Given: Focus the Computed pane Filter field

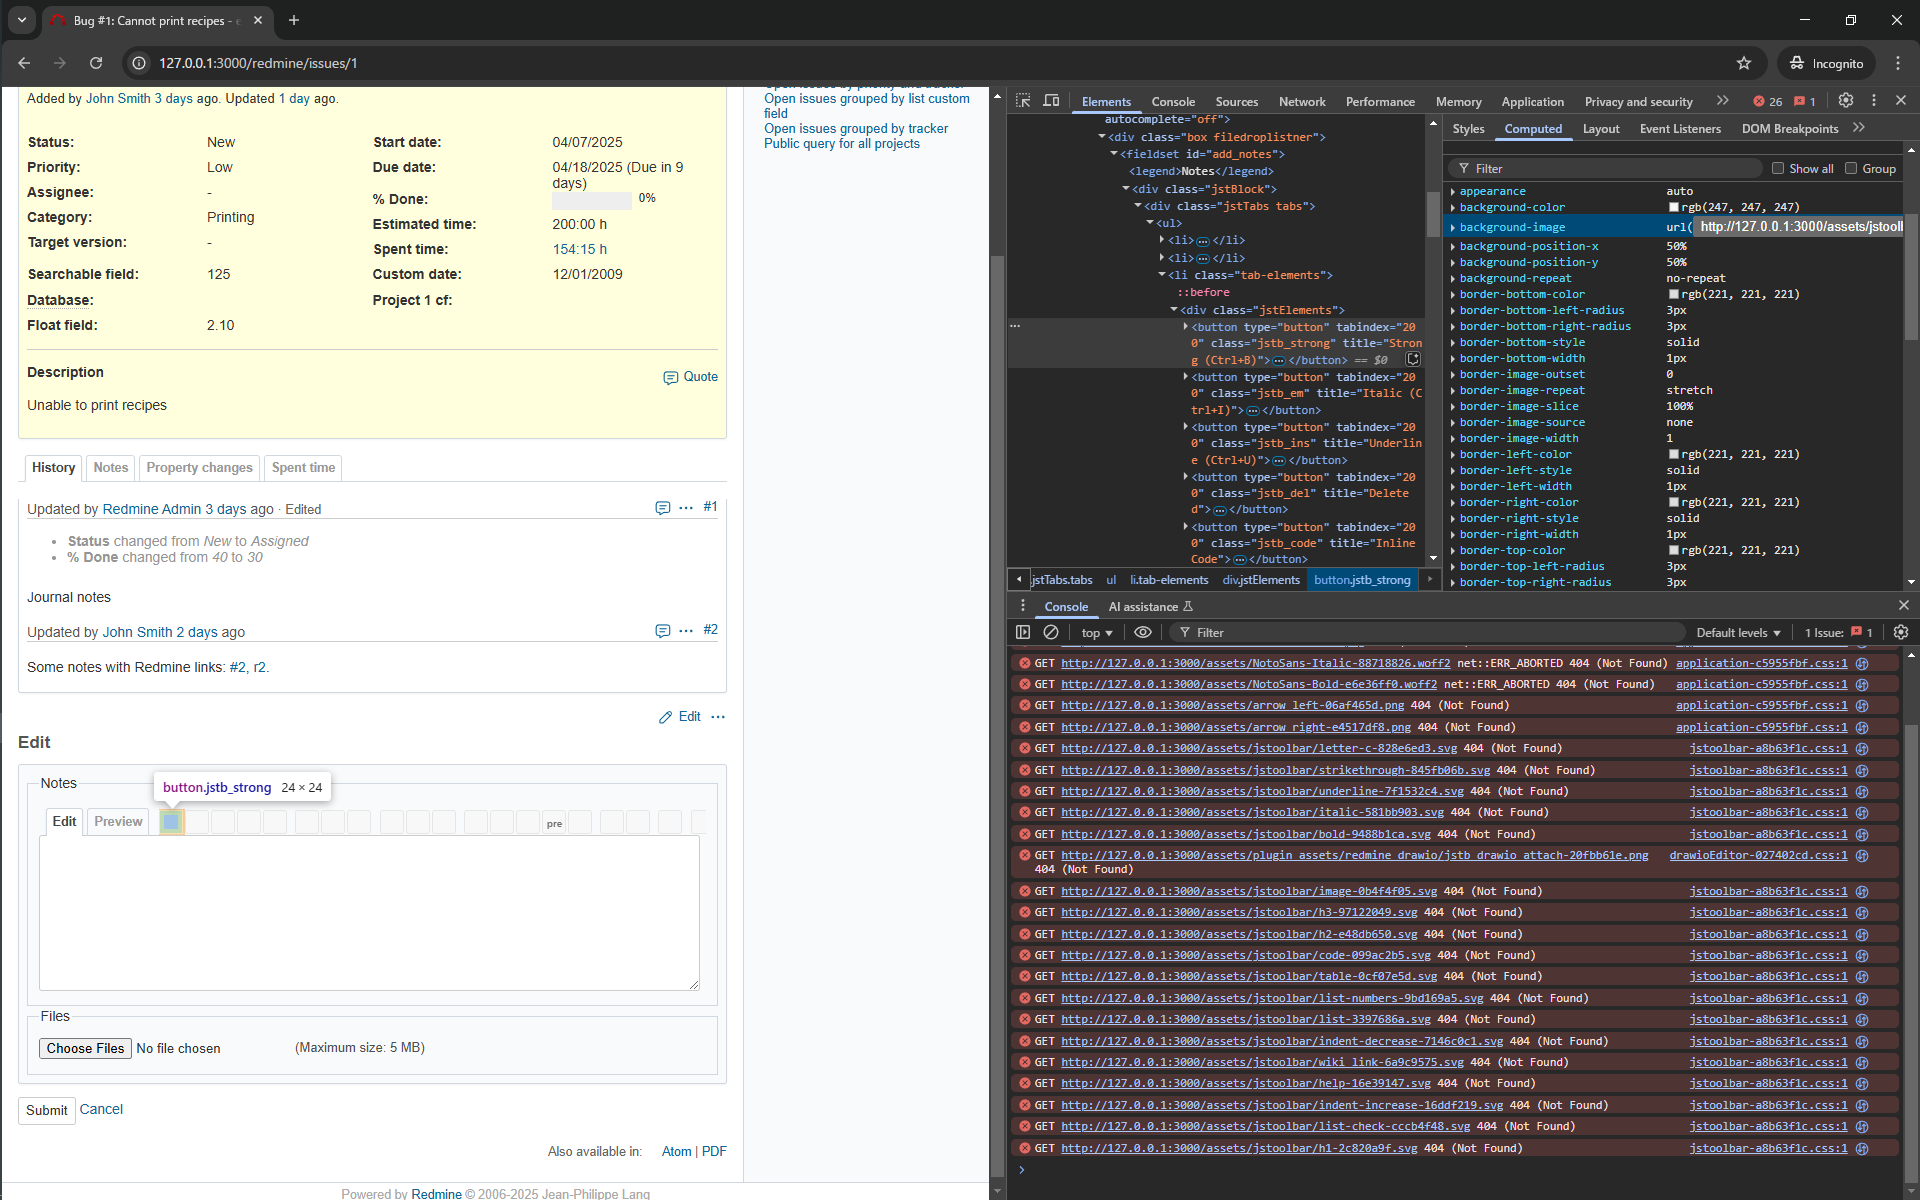Looking at the screenshot, I should pyautogui.click(x=1604, y=168).
